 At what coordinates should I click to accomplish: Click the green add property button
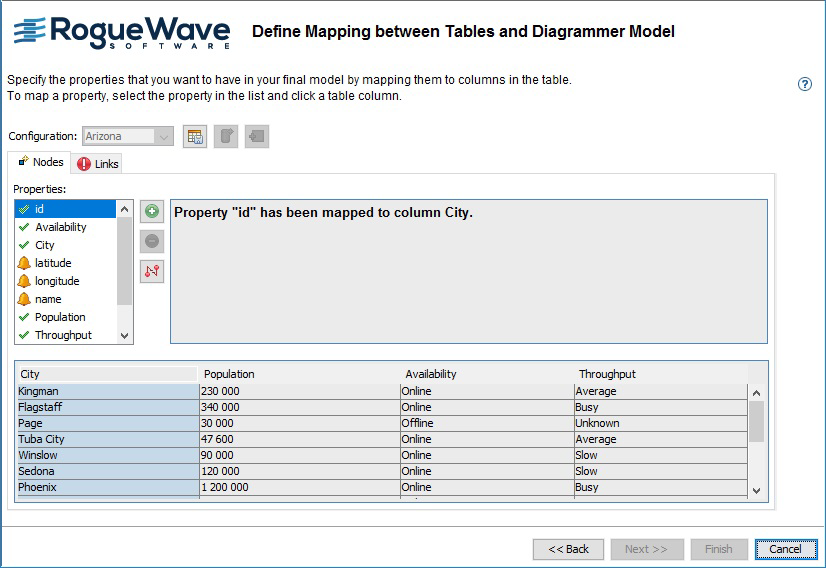point(152,211)
